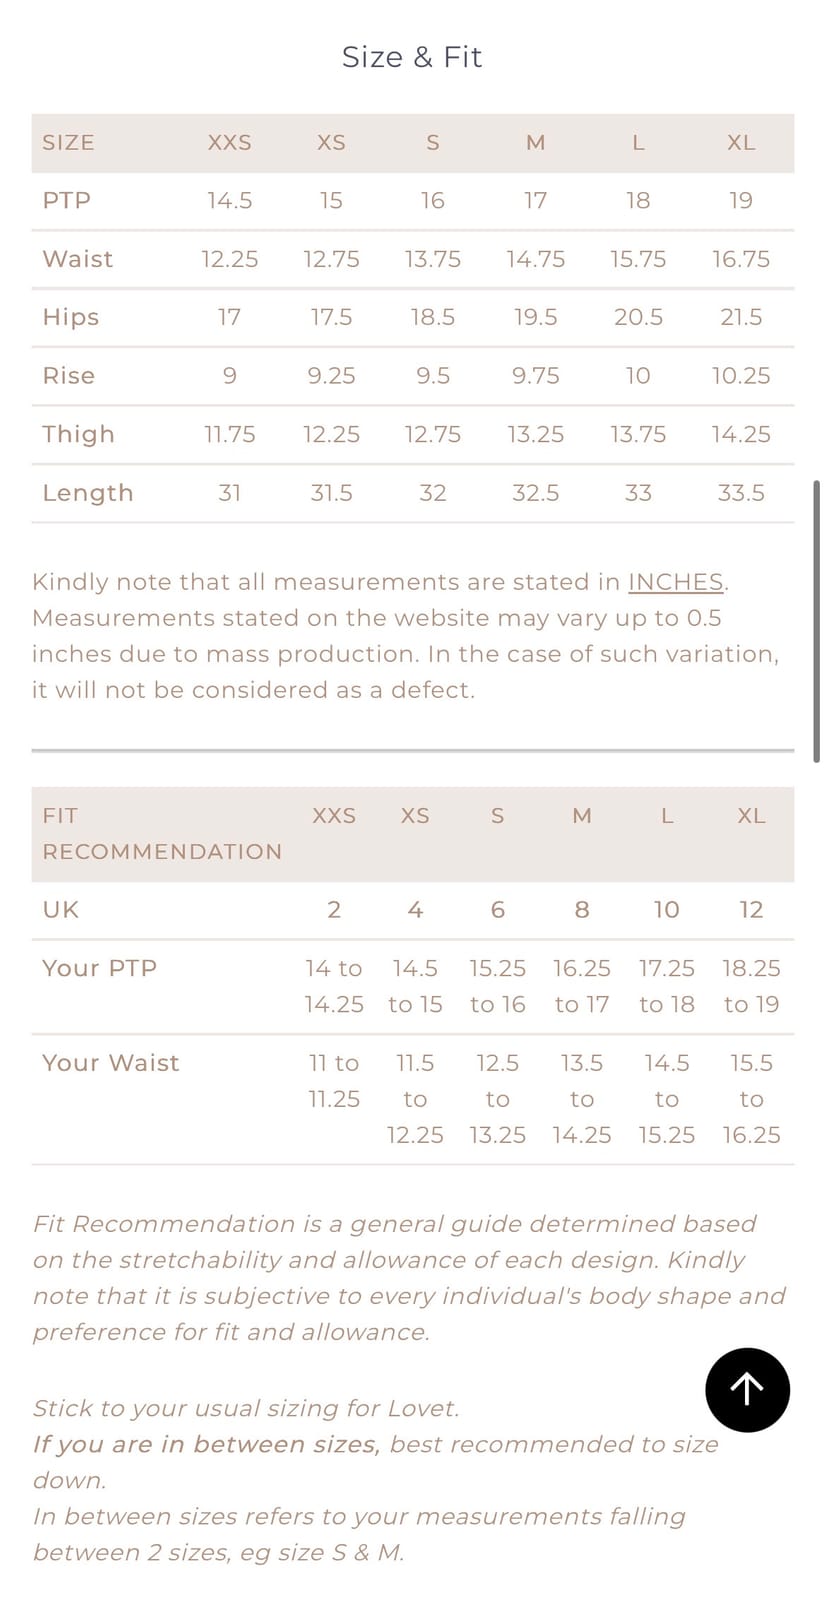Select the PTP row label
Viewport: 826px width, 1600px height.
[67, 201]
